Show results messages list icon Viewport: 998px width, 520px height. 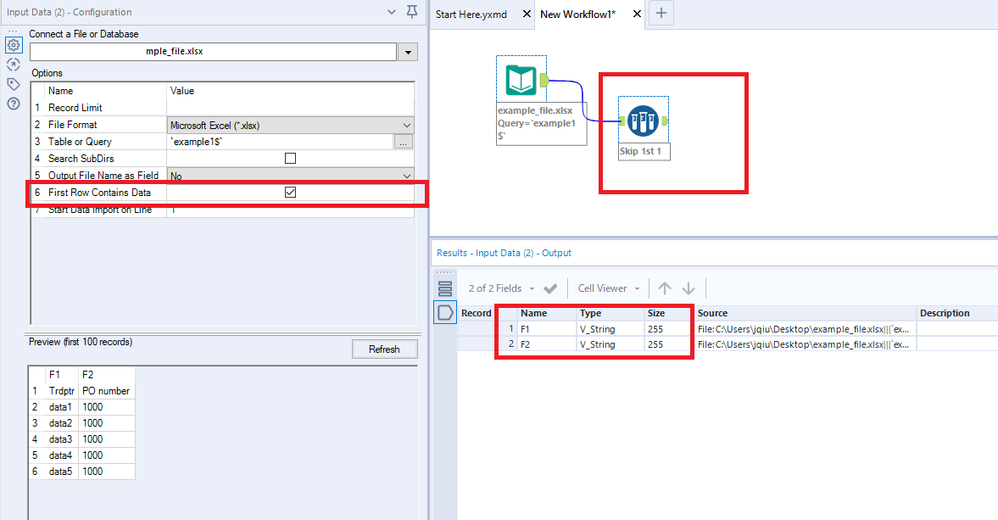445,289
